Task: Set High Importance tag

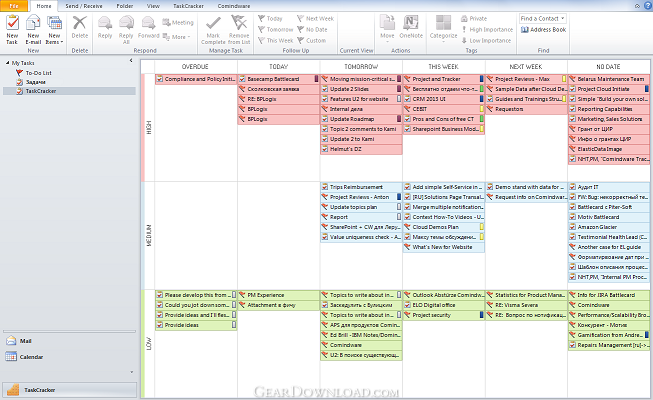Action: tap(487, 30)
